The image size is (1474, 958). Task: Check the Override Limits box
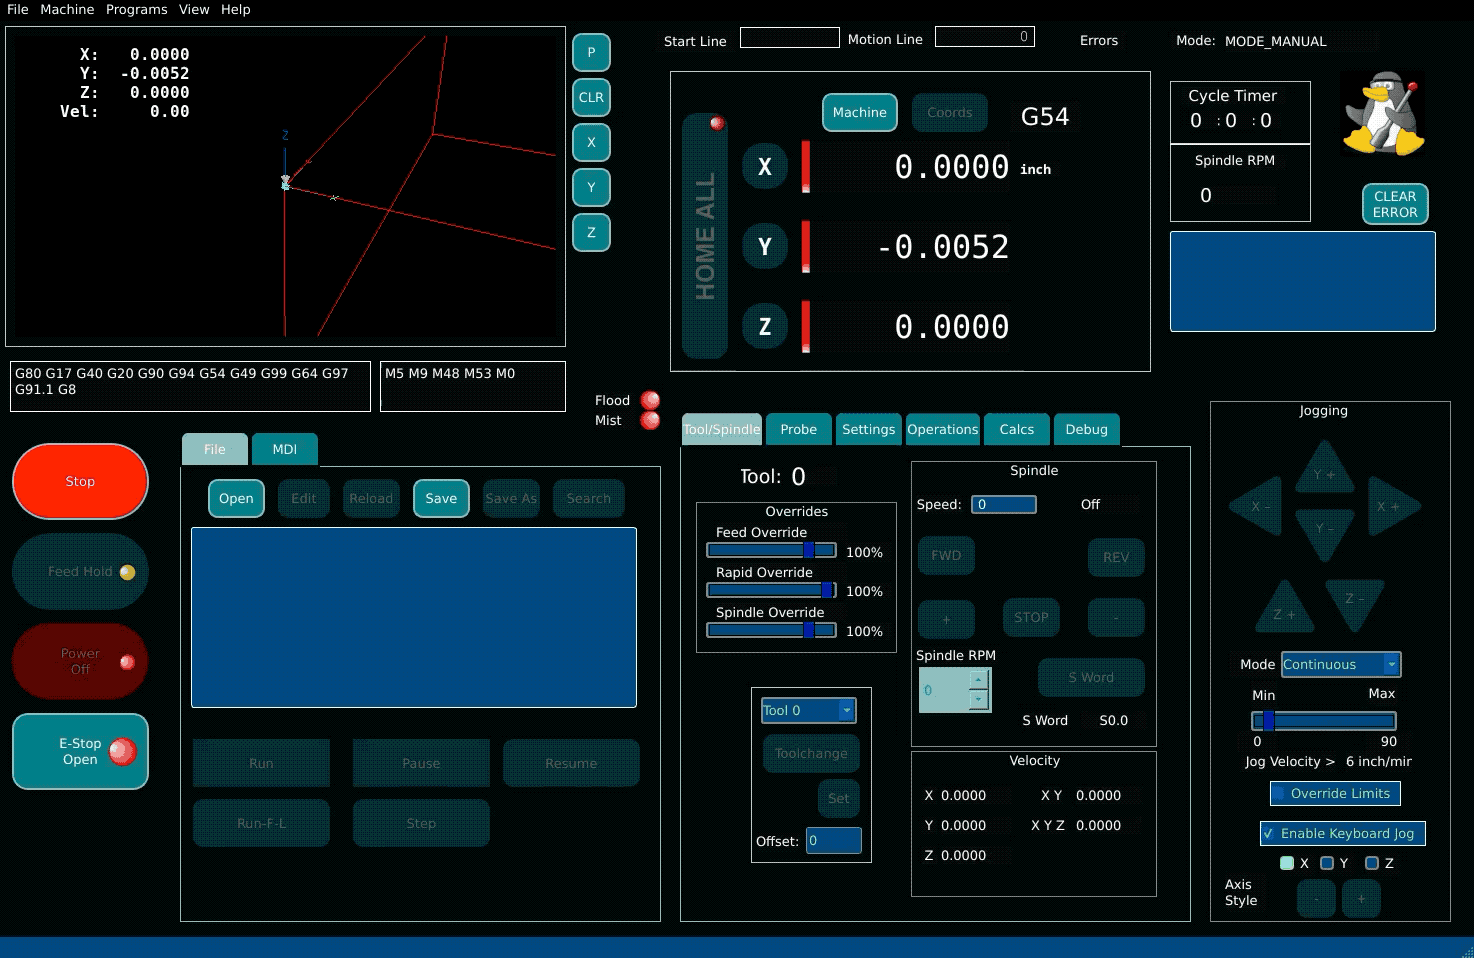pyautogui.click(x=1278, y=794)
